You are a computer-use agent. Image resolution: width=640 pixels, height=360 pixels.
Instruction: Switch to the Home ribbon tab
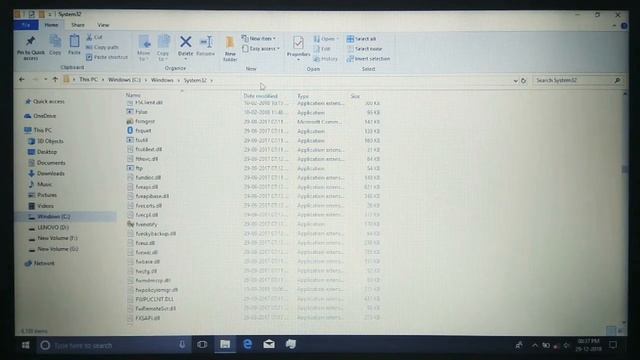tap(51, 25)
